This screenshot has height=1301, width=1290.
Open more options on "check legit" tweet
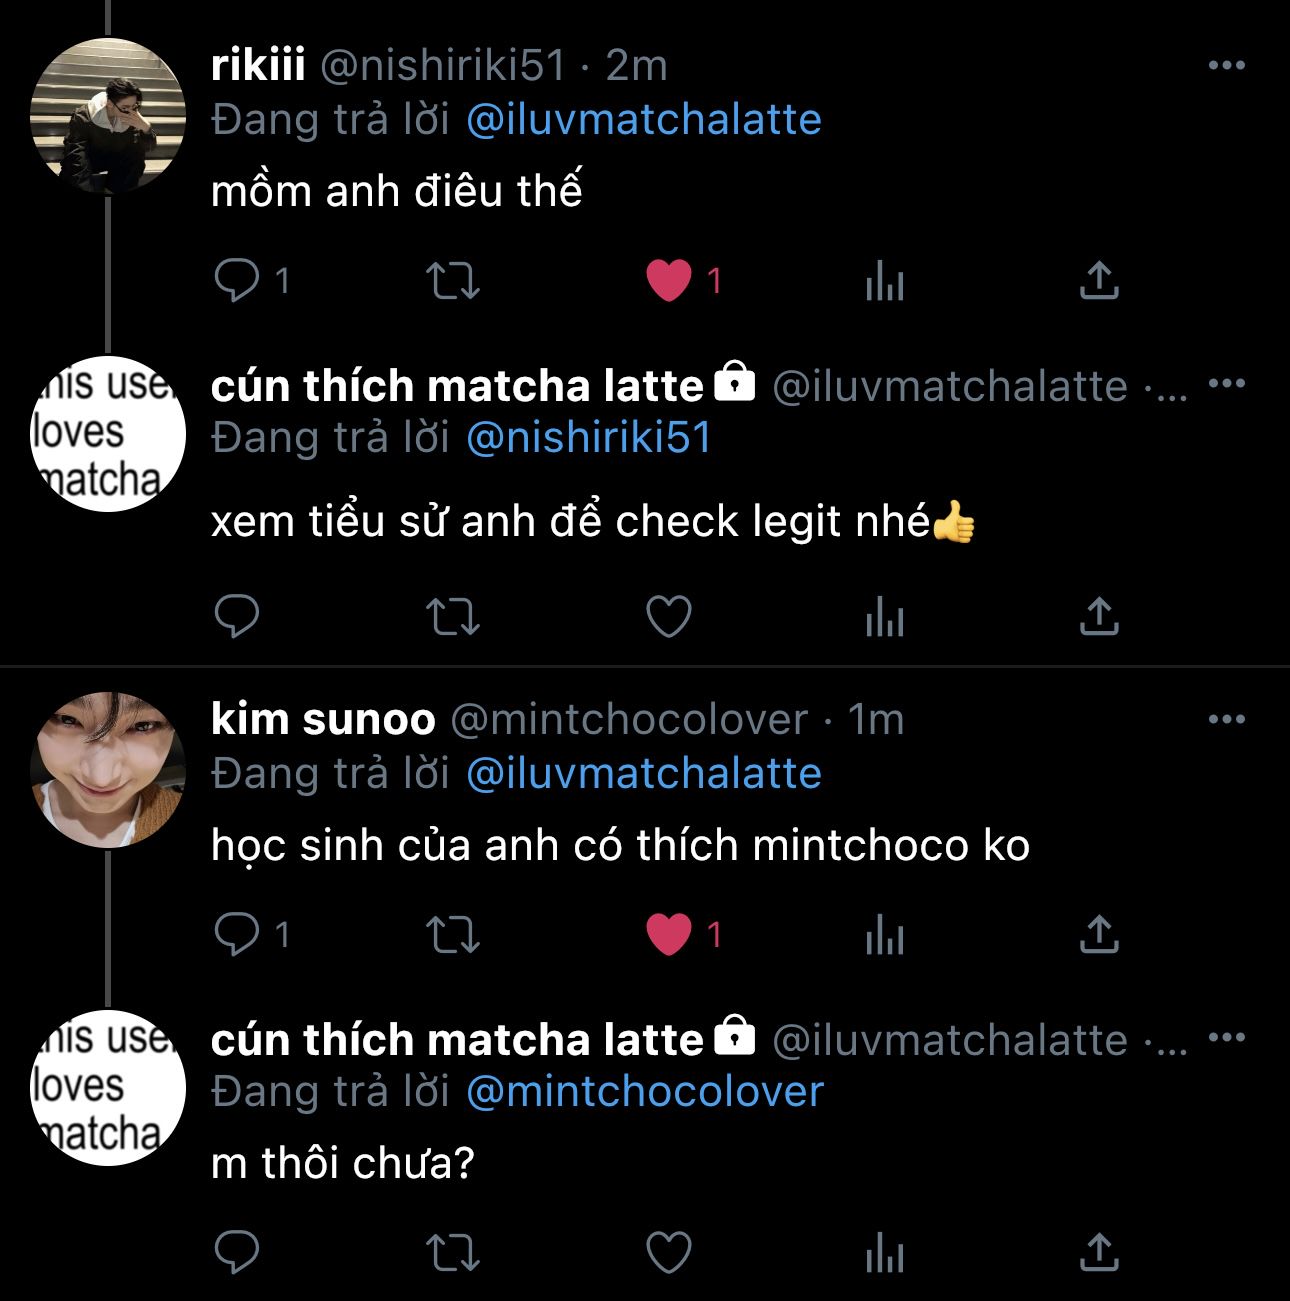pos(1226,384)
